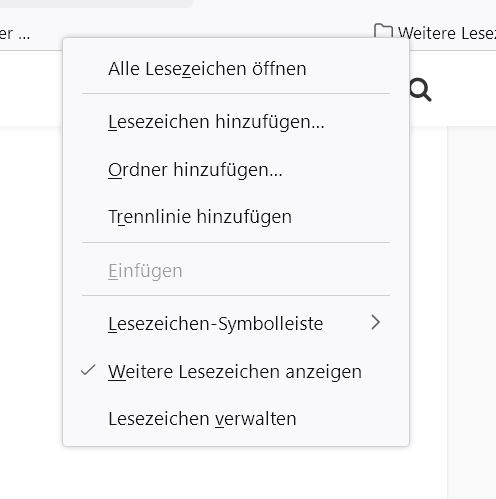
Task: Click the truncated bookmark ending in 'er …'
Action: 15,33
